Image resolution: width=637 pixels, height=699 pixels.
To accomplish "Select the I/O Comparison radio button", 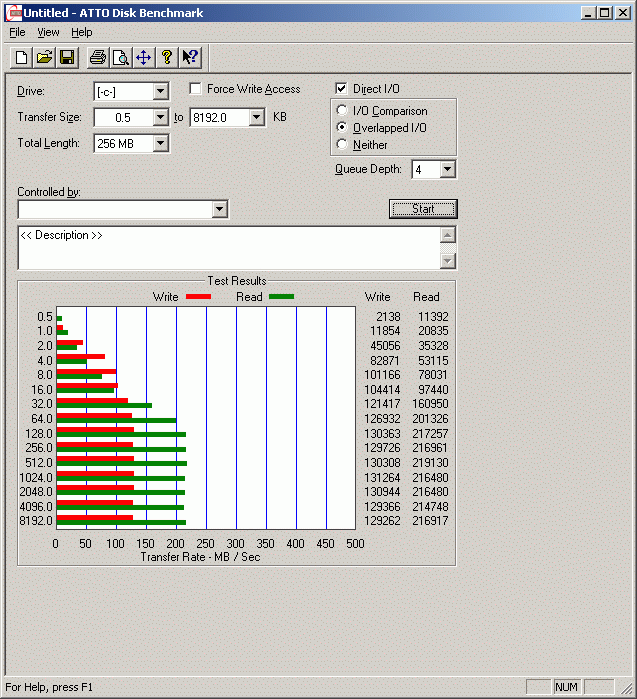I will pyautogui.click(x=342, y=110).
